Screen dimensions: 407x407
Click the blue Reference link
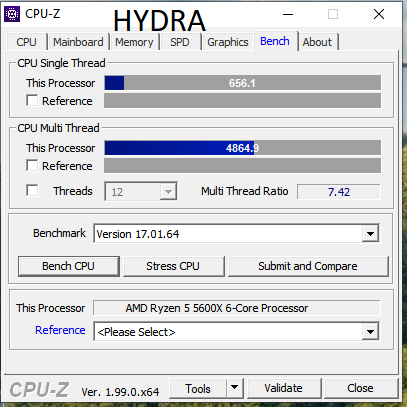(60, 330)
